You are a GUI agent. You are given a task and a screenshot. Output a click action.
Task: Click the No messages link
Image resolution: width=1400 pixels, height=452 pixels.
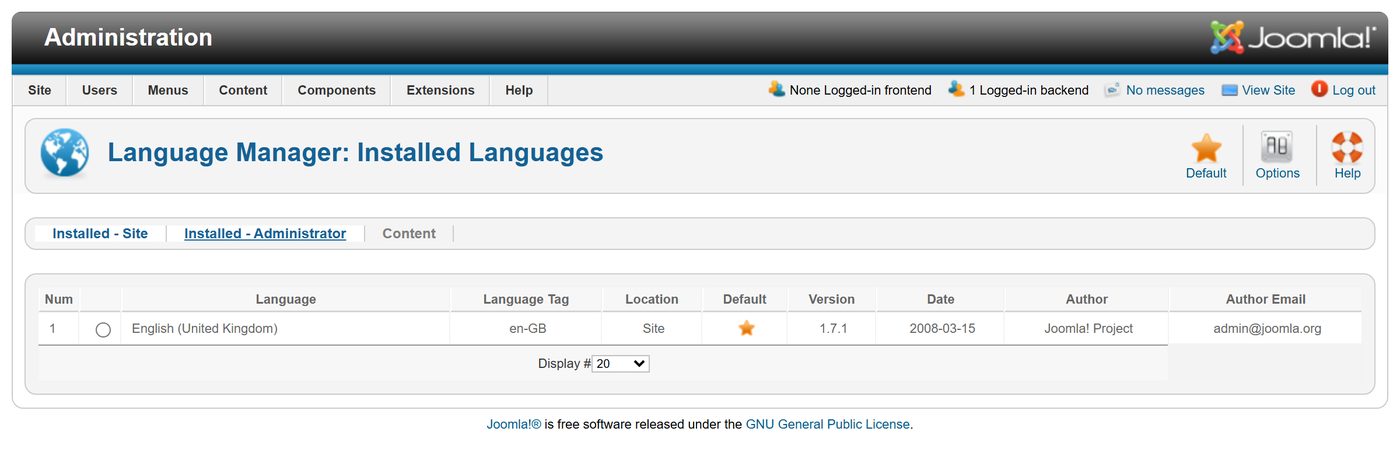(x=1165, y=90)
